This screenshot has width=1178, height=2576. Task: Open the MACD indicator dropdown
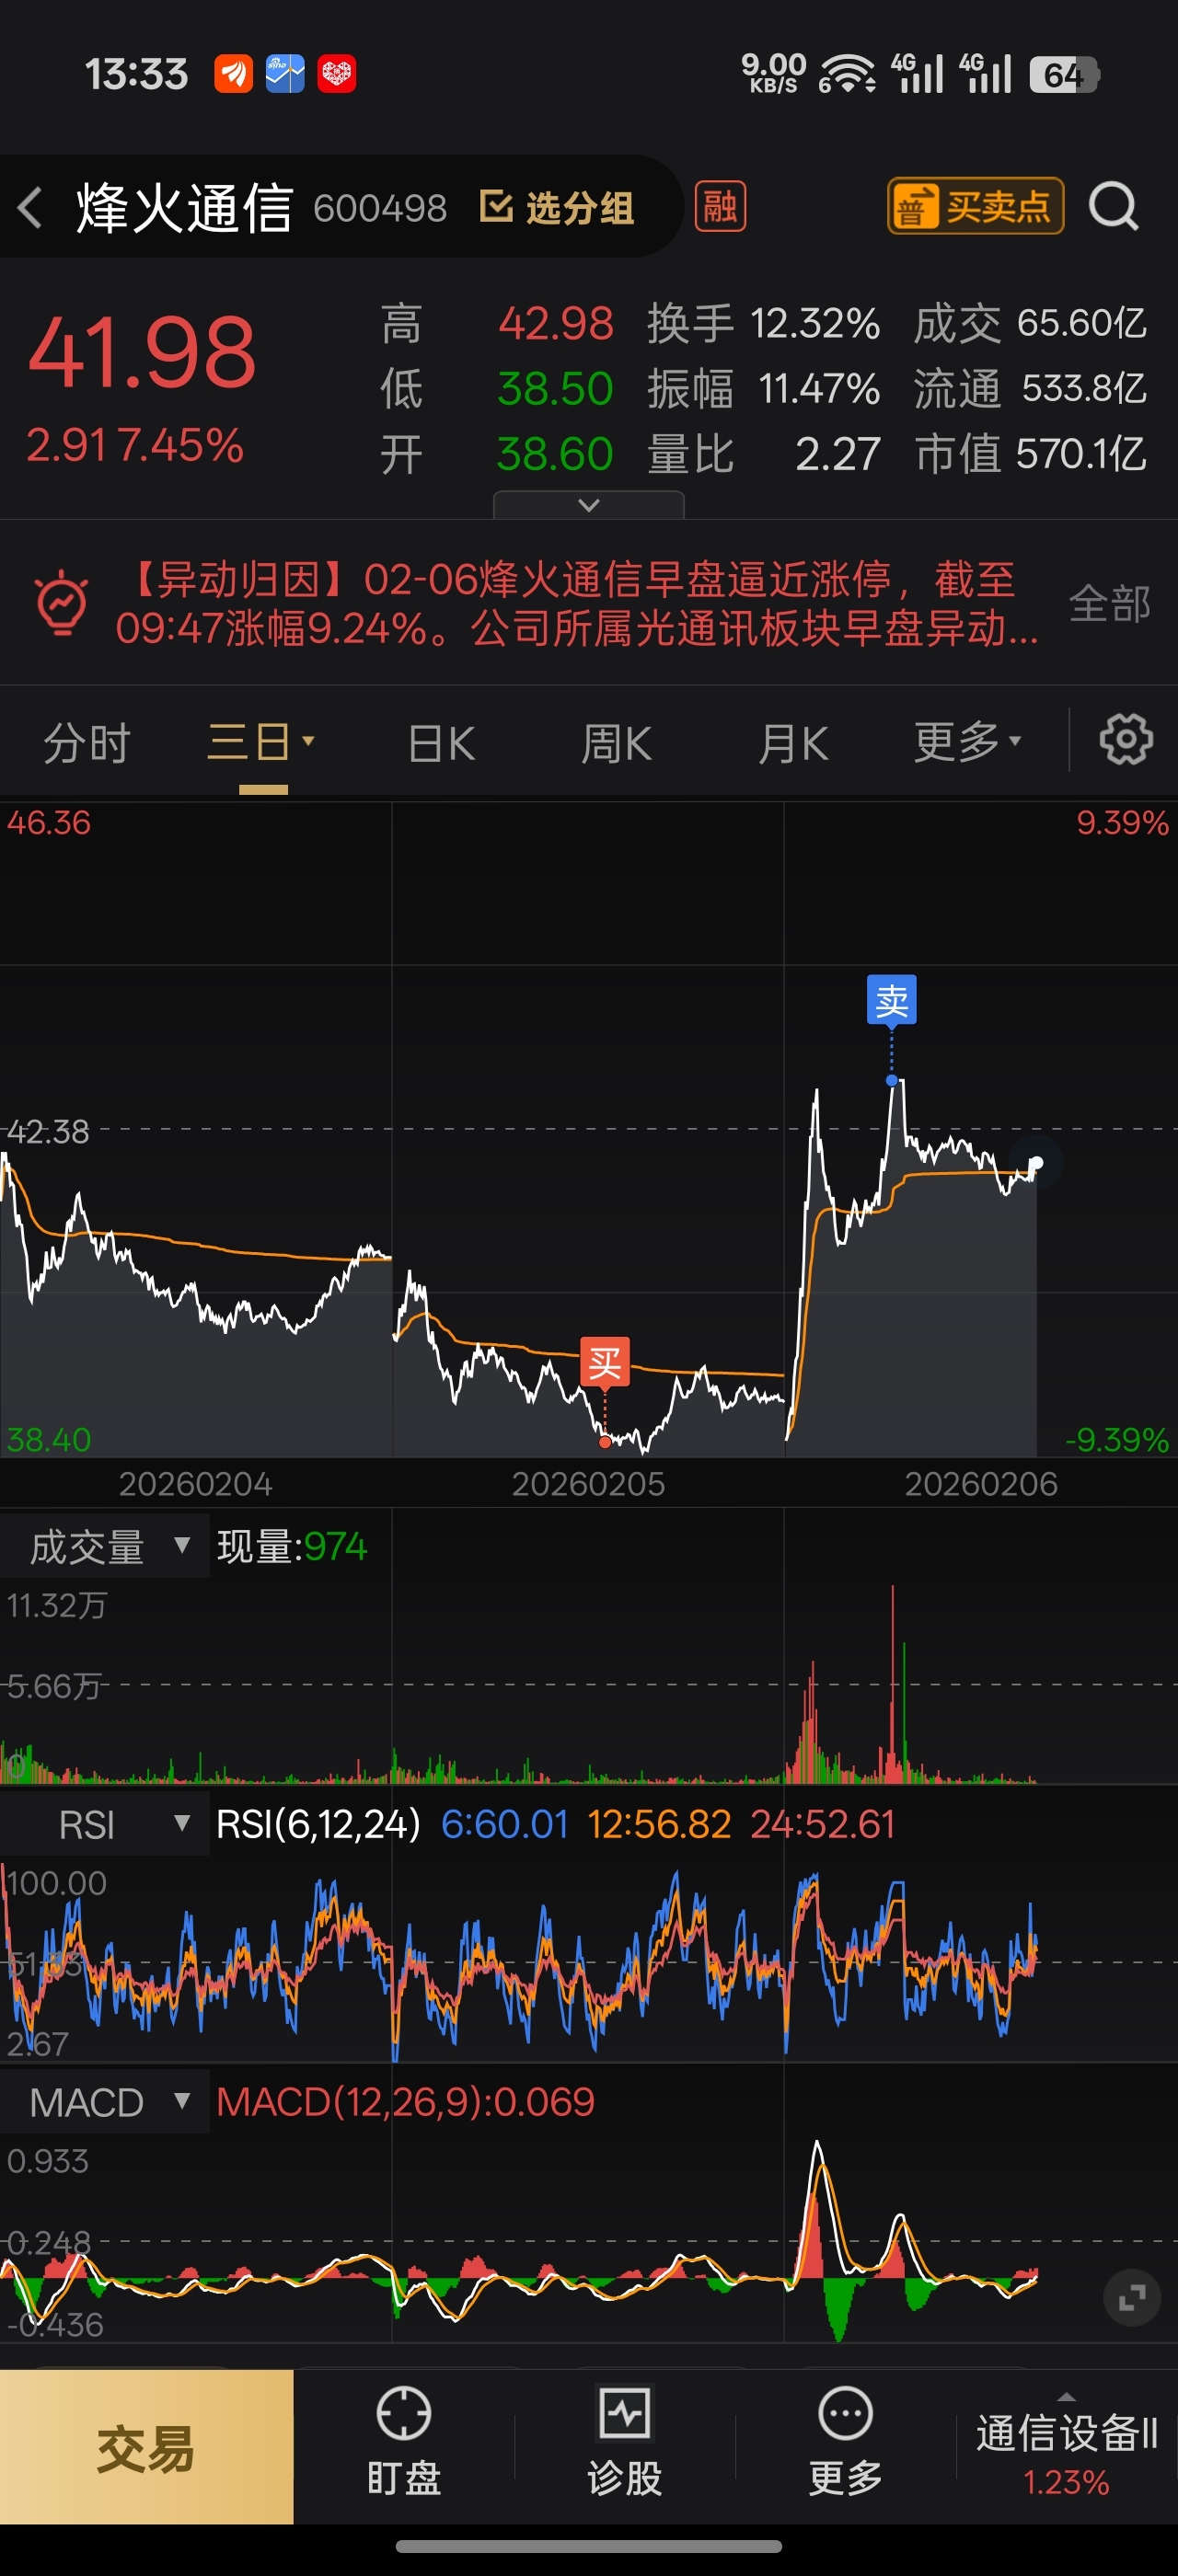coord(105,2102)
